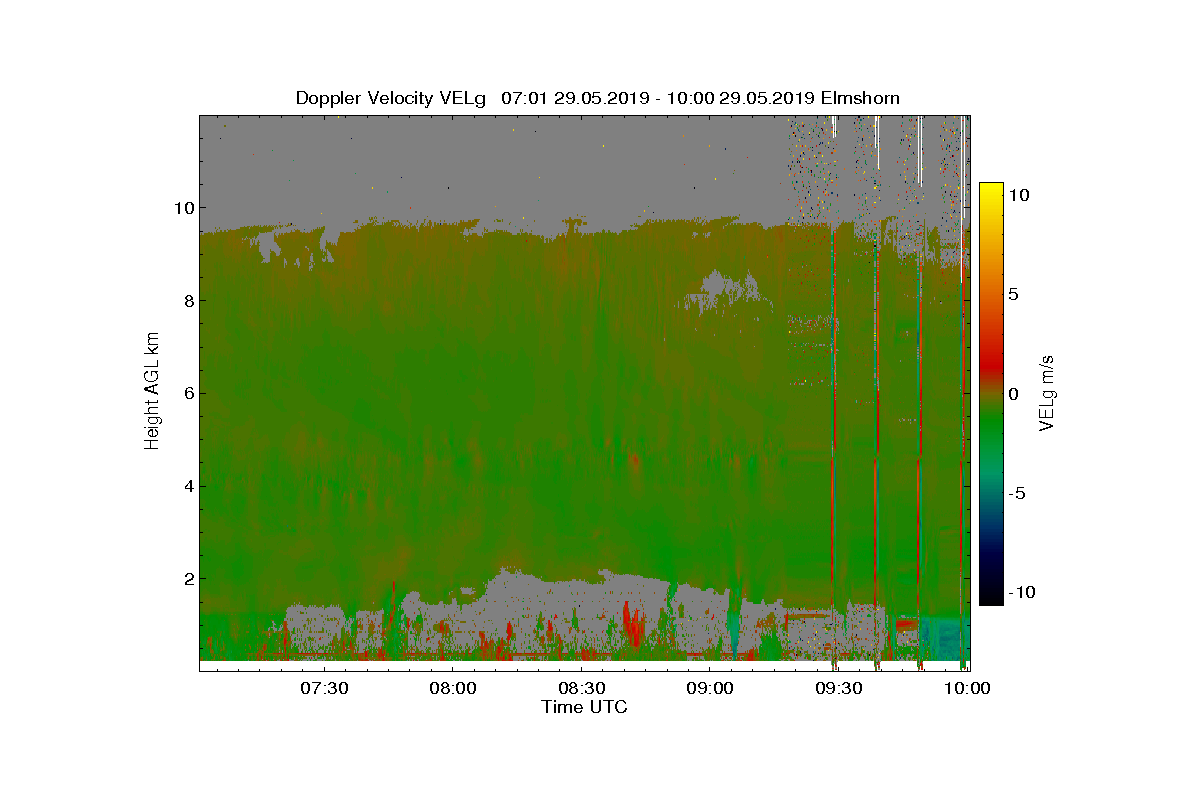Click the height tick label 8
1200x800 pixels.
coord(187,300)
